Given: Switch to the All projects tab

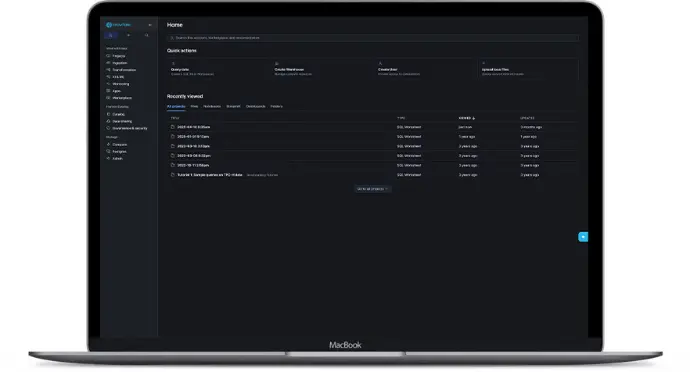Looking at the screenshot, I should point(176,107).
